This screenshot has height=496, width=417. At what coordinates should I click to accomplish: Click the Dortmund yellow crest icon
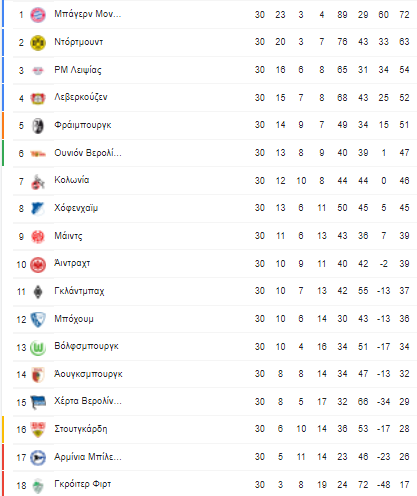coord(38,43)
